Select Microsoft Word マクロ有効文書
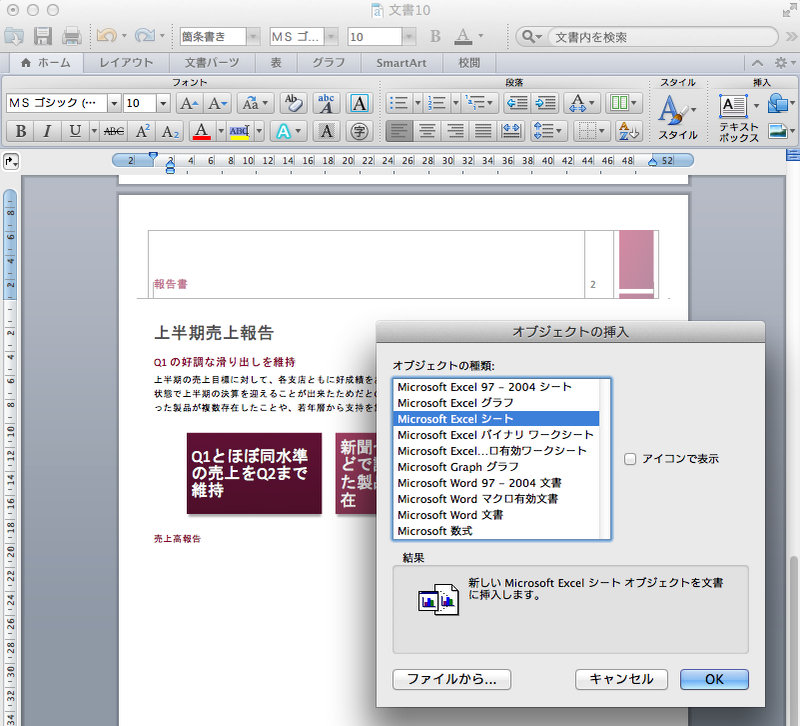The width and height of the screenshot is (800, 726). point(496,499)
